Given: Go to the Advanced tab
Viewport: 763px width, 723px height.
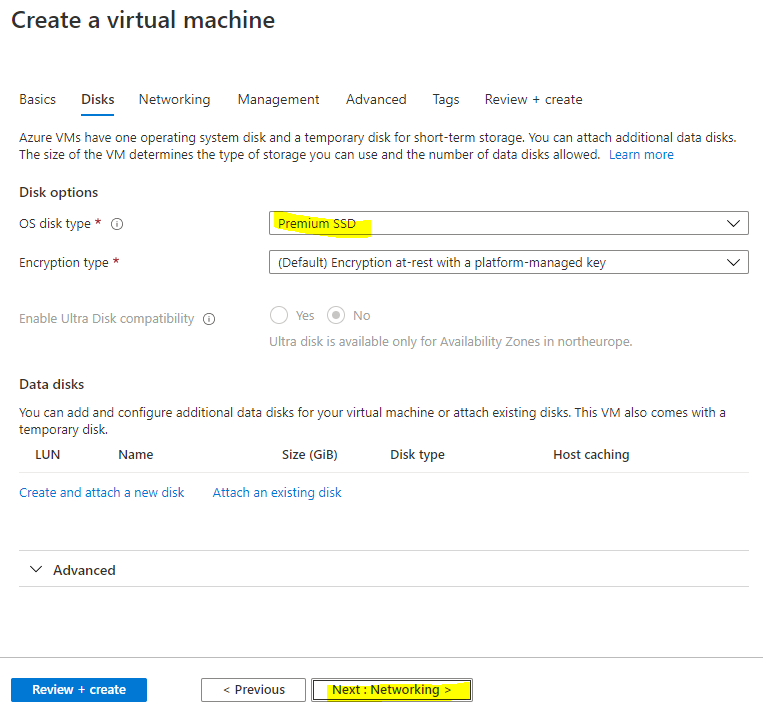Looking at the screenshot, I should [x=376, y=99].
